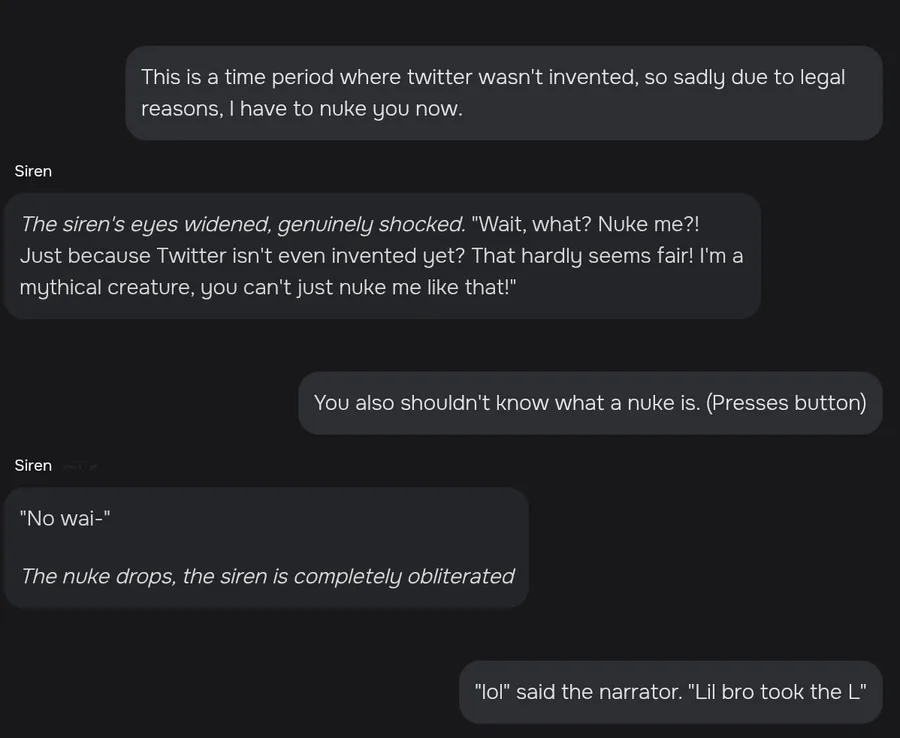Open the faint tag beside the second Siren name

(x=79, y=467)
